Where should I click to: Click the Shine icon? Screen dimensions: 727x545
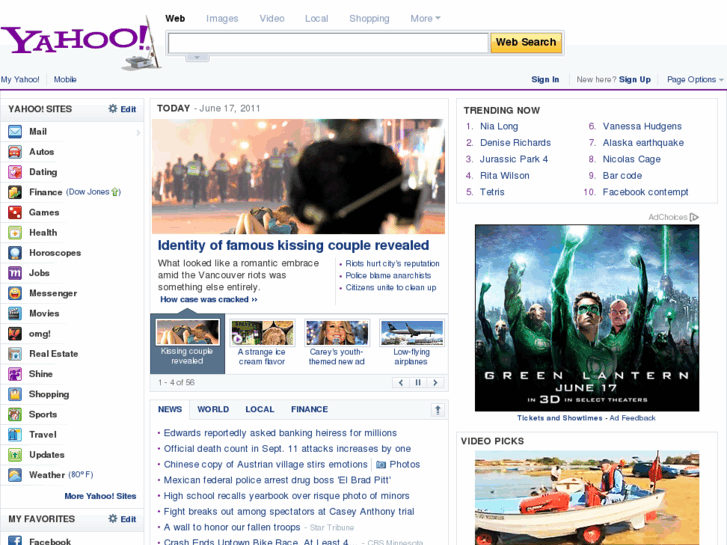(x=15, y=374)
